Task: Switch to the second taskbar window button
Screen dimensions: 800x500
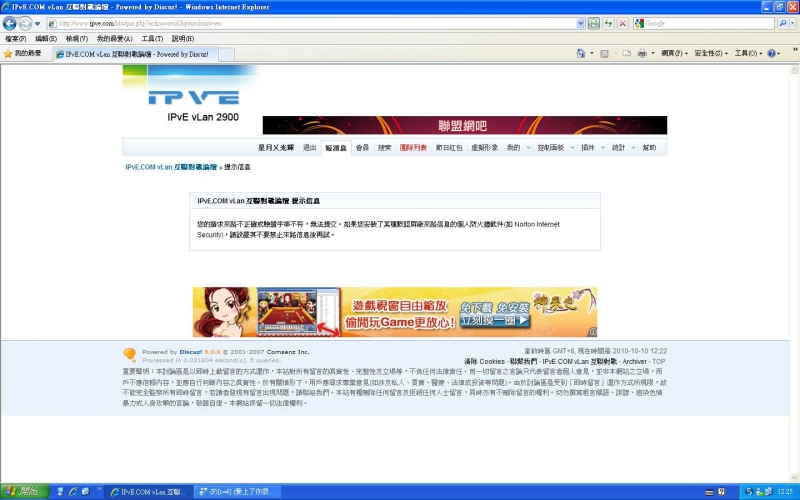Action: tap(237, 492)
